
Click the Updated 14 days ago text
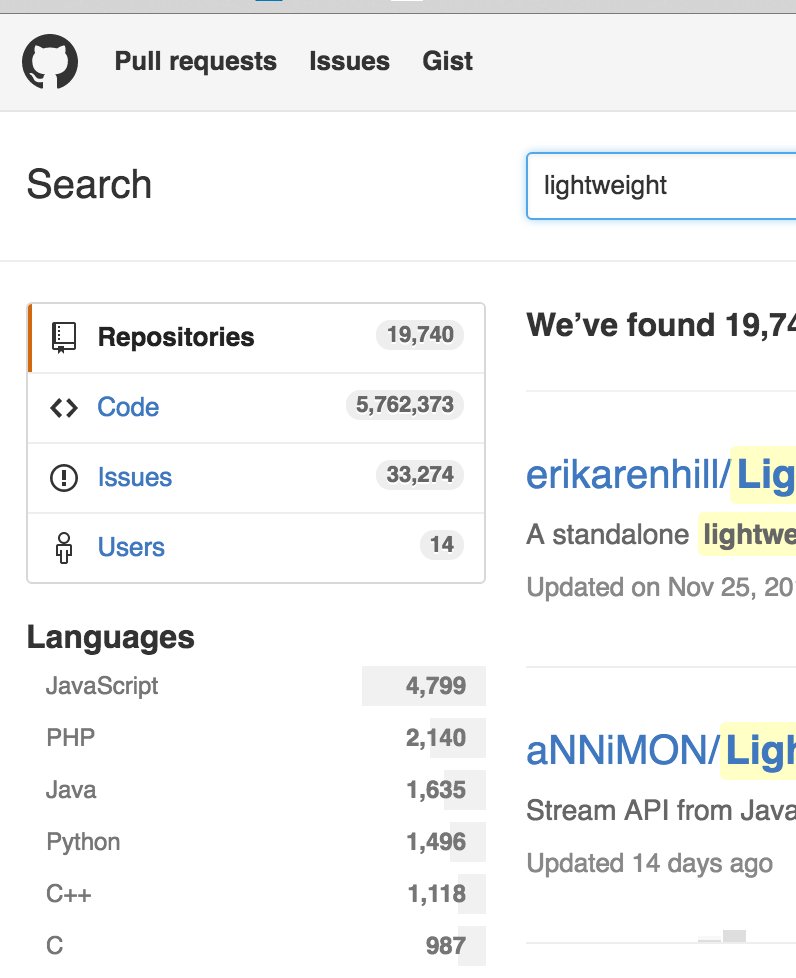point(649,864)
